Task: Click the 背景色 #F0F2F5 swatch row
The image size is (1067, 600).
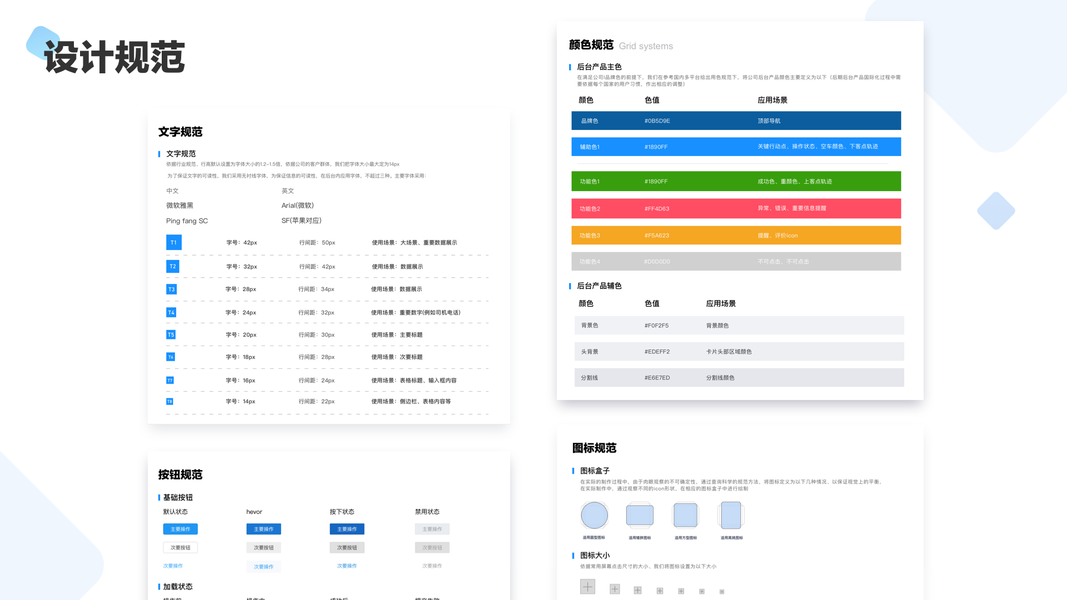Action: pos(739,325)
